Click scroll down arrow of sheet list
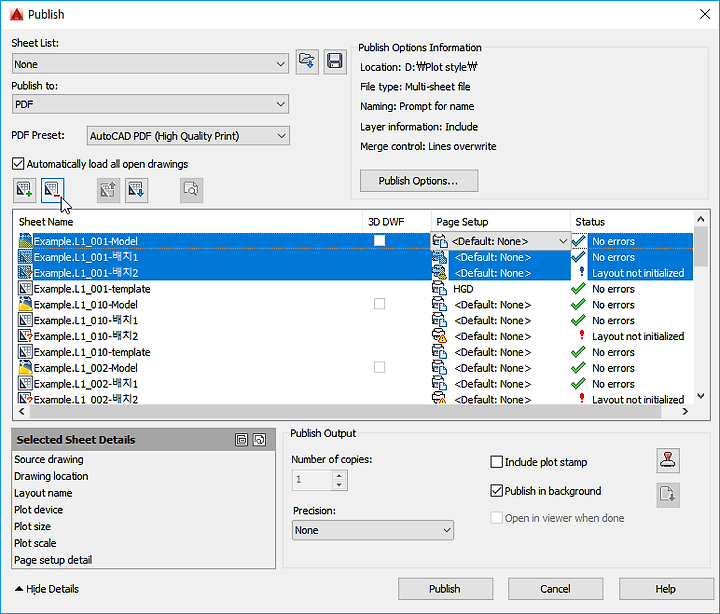The height and width of the screenshot is (614, 720). point(701,396)
